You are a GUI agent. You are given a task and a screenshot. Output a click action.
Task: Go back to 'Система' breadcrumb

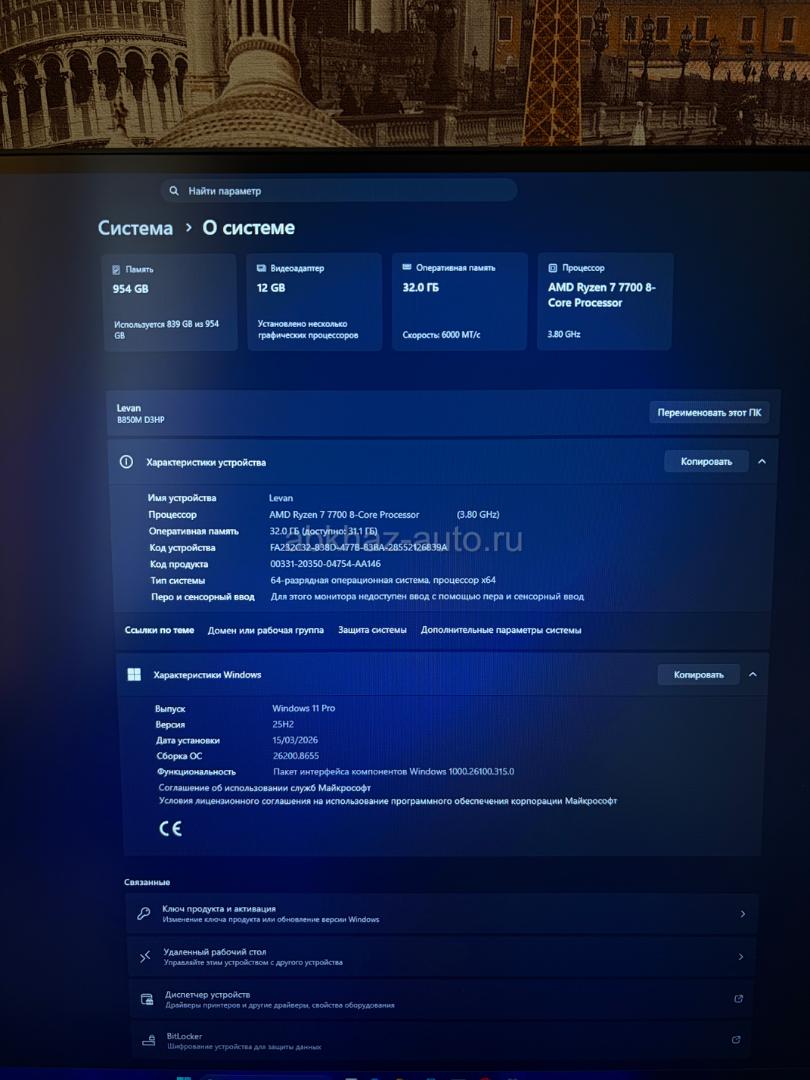pyautogui.click(x=136, y=228)
